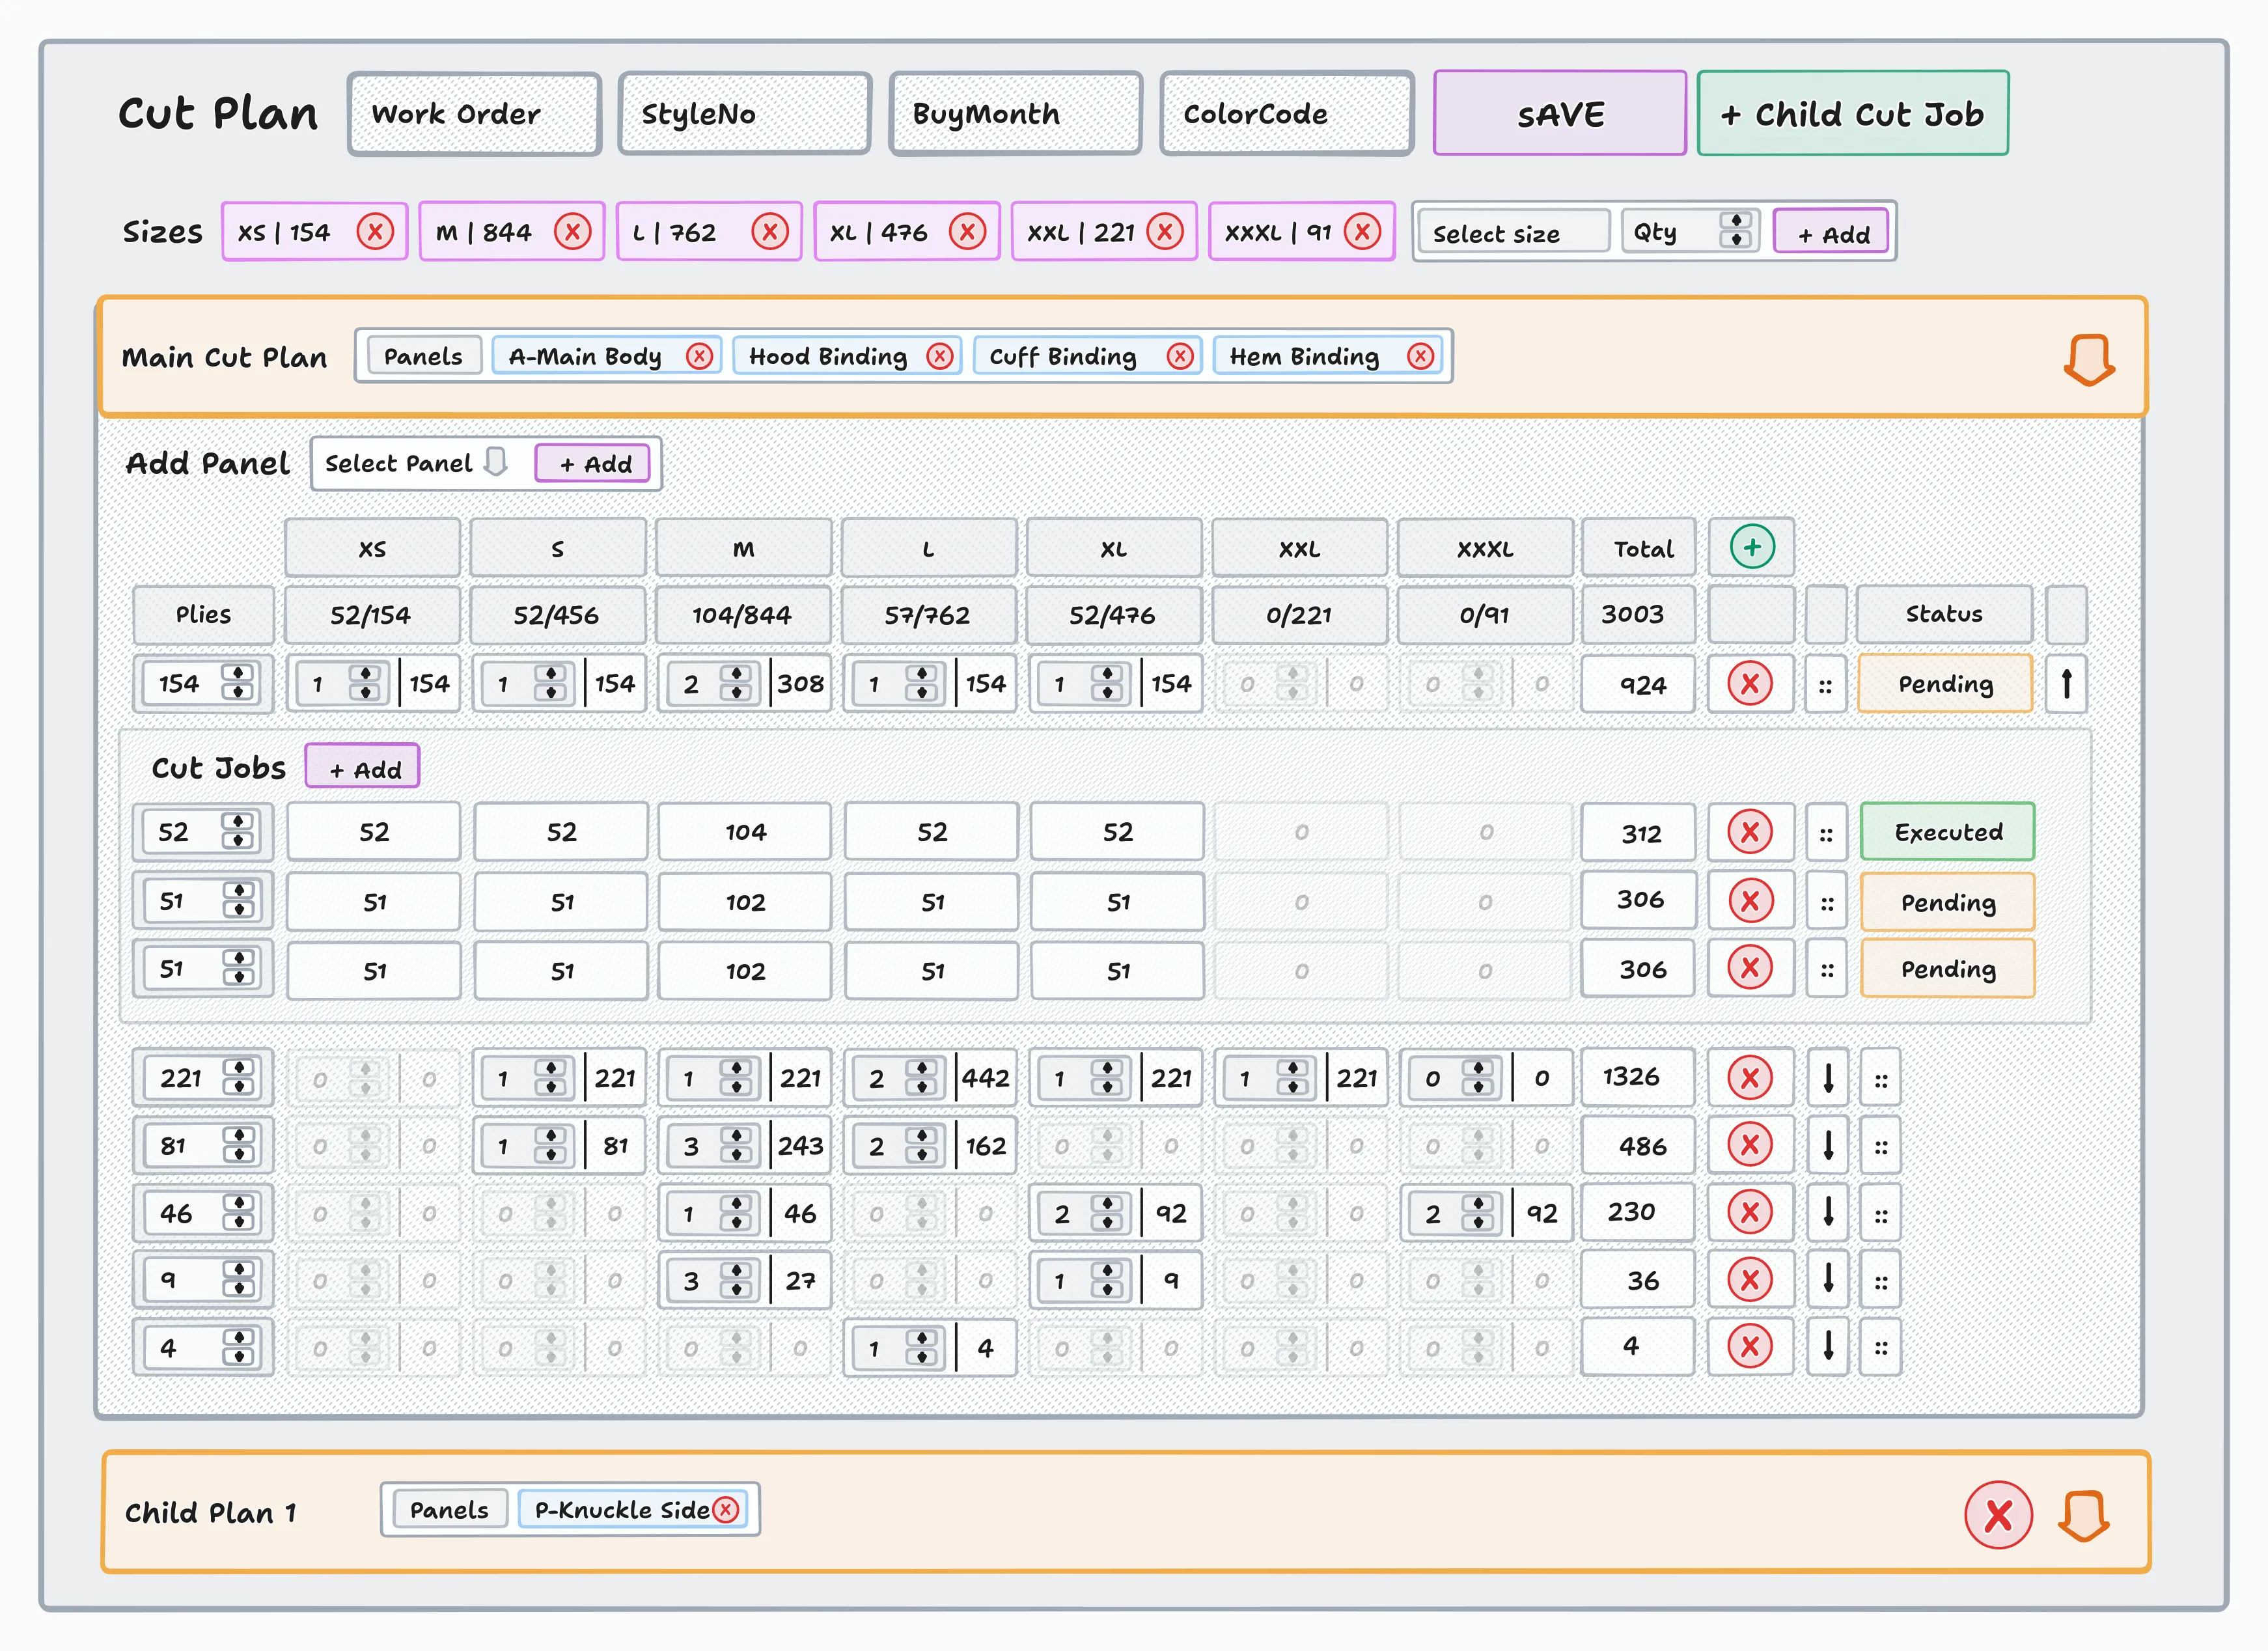The image size is (2268, 1651).
Task: Grab drag handle on 81 plies row
Action: 1880,1146
